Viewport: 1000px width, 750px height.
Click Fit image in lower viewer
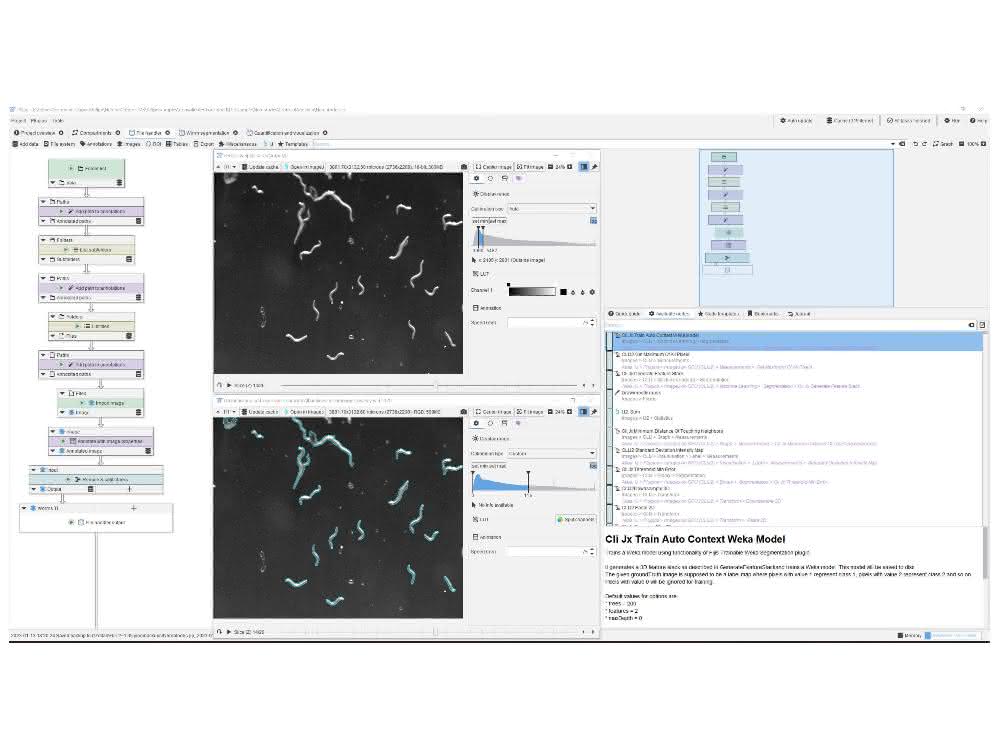[530, 412]
